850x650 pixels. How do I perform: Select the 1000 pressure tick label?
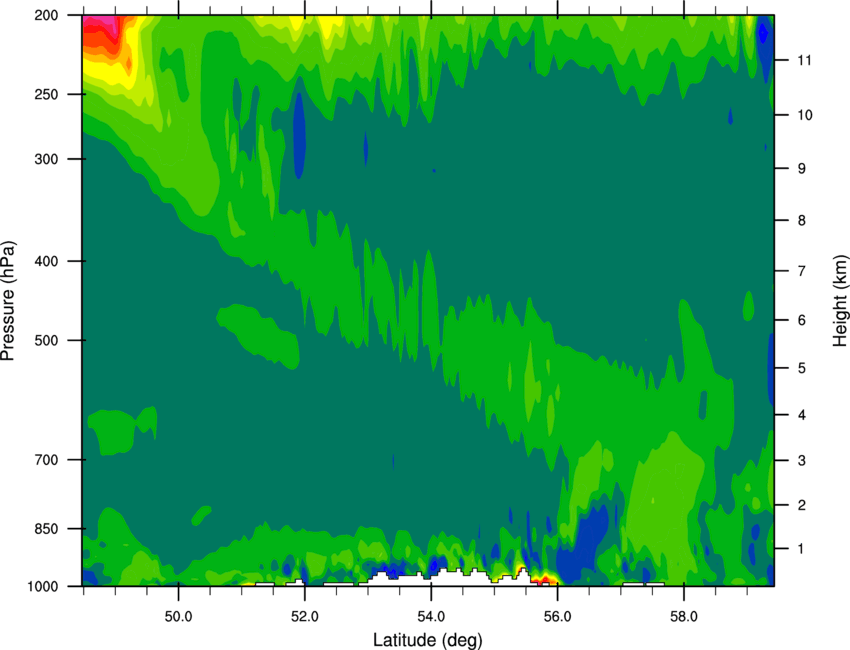coord(42,586)
